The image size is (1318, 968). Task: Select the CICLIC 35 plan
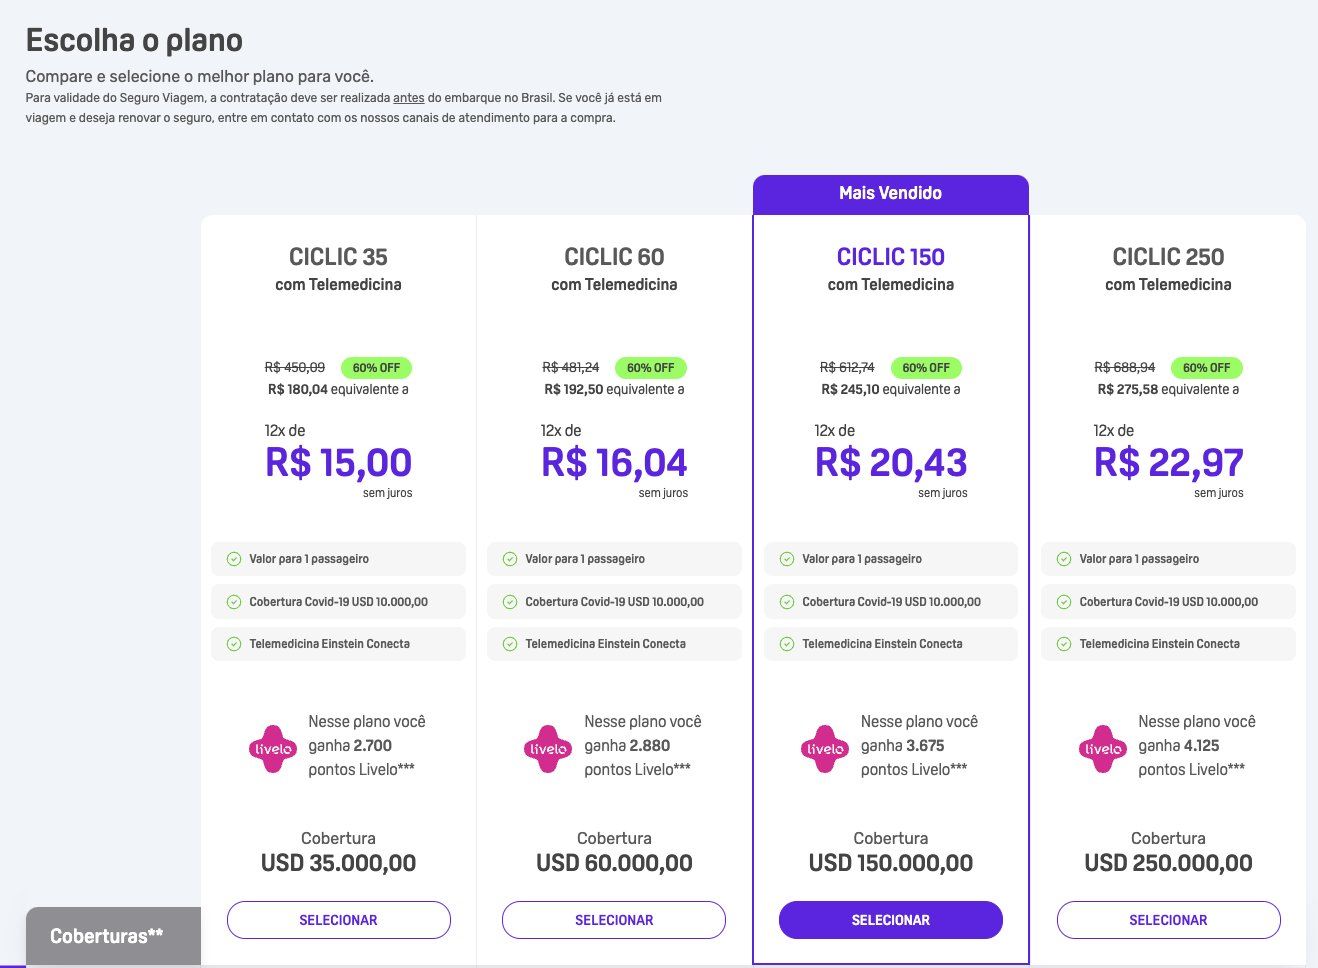click(338, 920)
